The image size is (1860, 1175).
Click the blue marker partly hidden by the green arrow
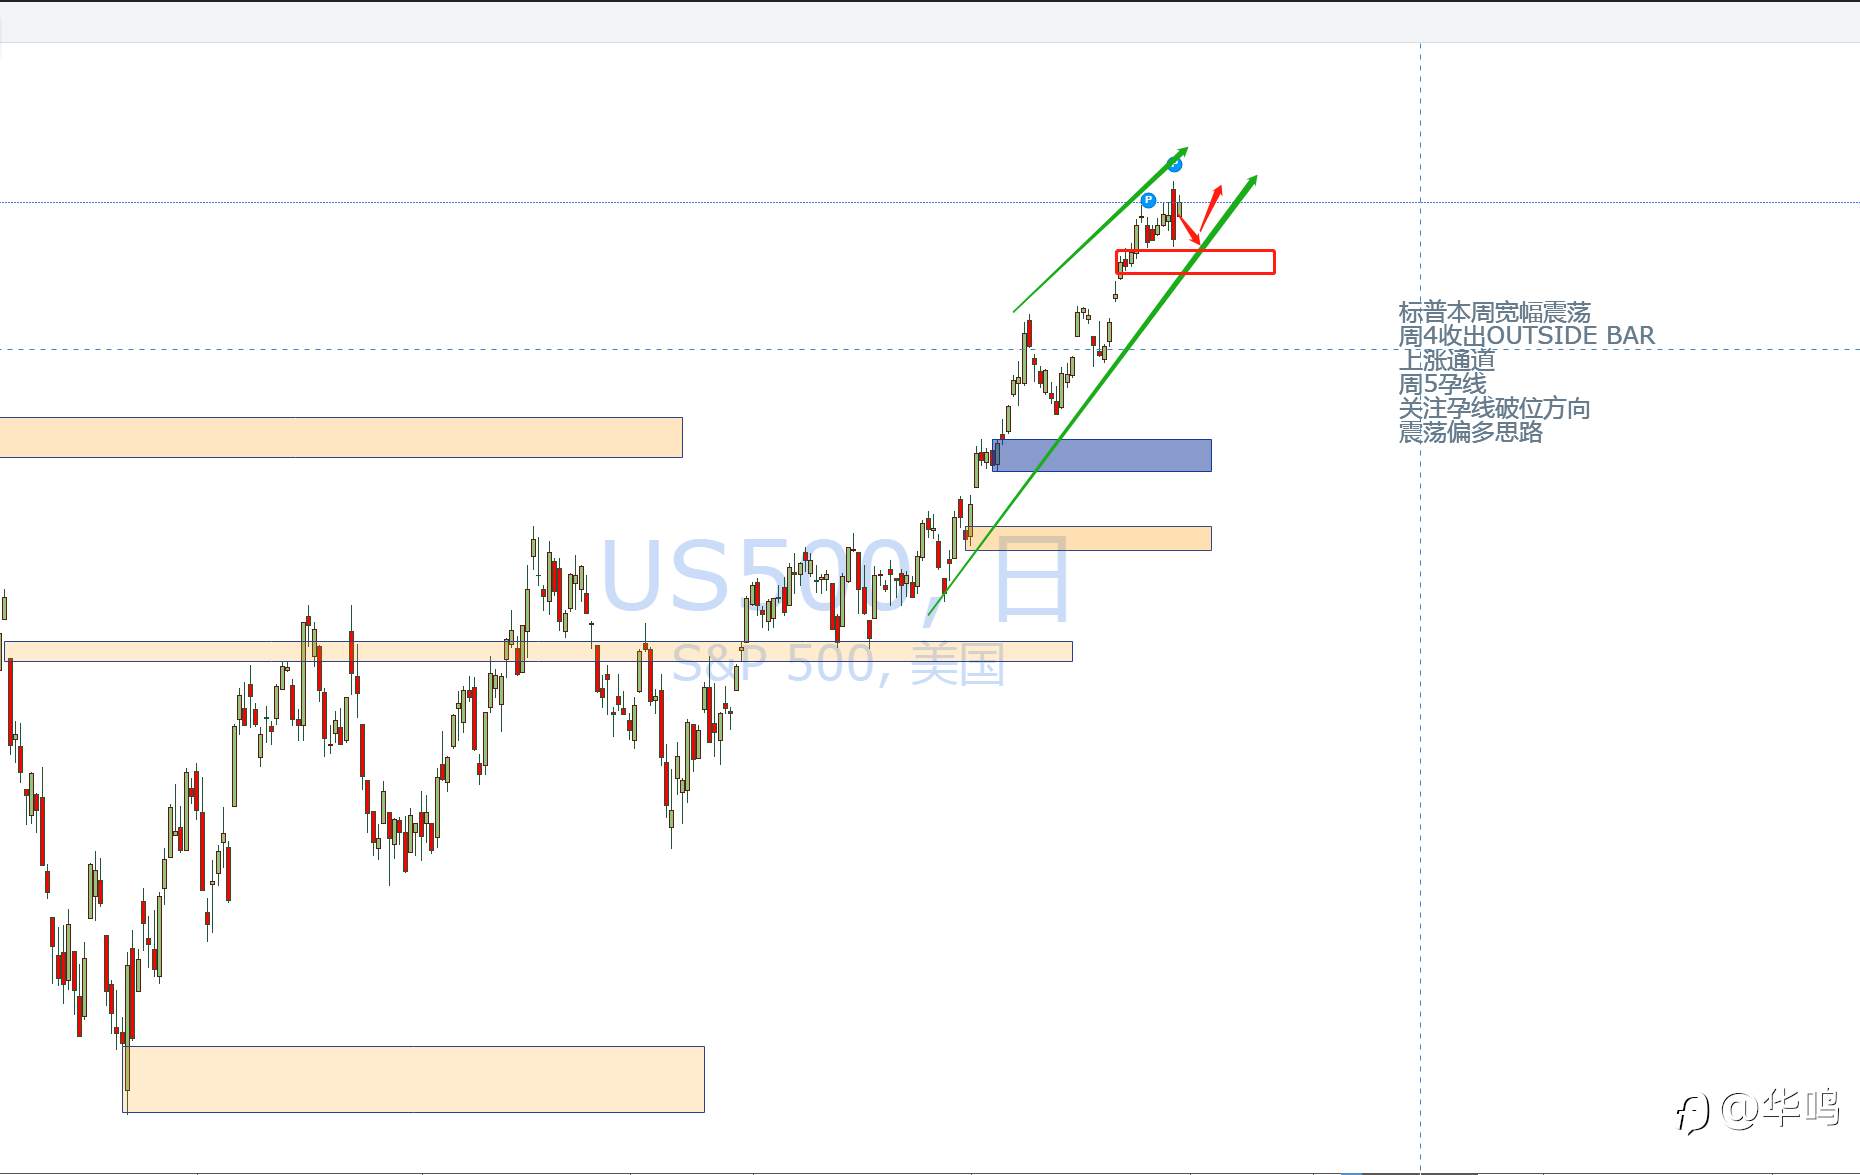click(1175, 164)
